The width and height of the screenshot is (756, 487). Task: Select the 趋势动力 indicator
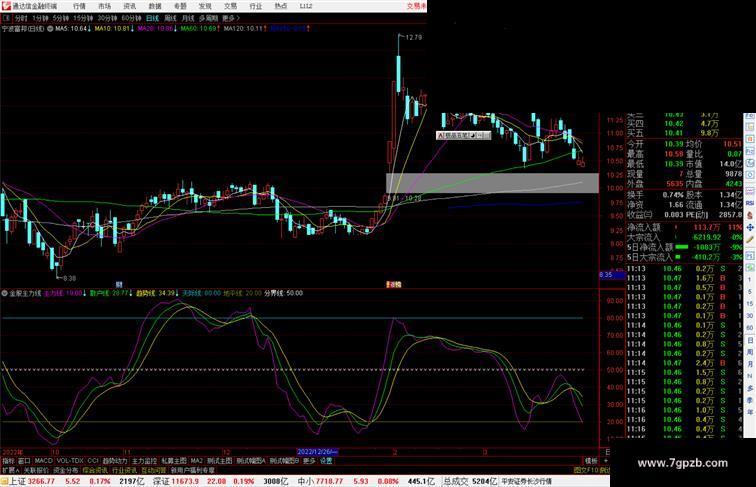115,461
